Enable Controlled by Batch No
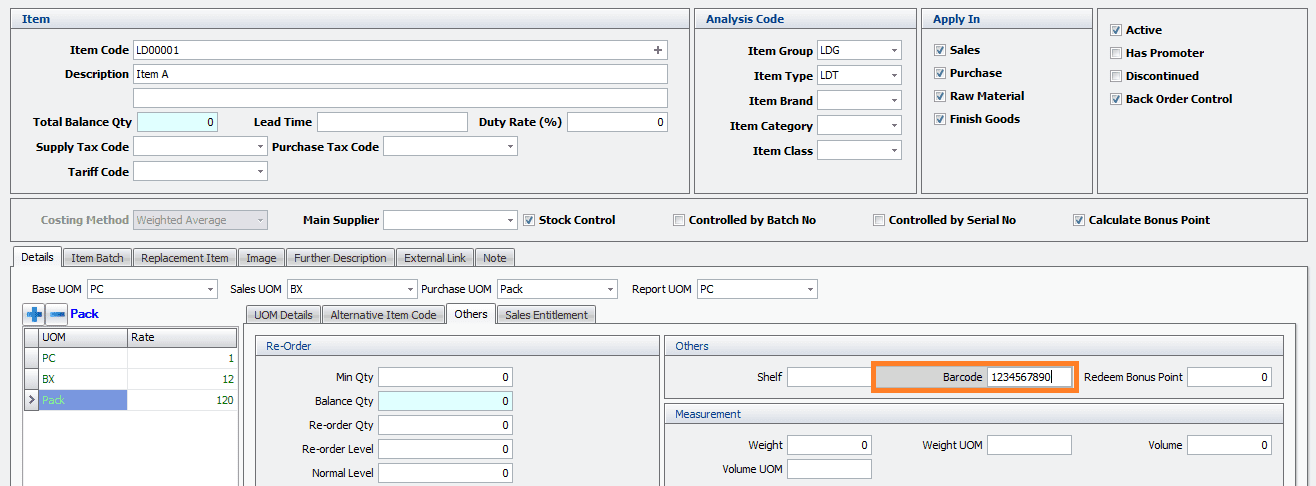 (679, 220)
